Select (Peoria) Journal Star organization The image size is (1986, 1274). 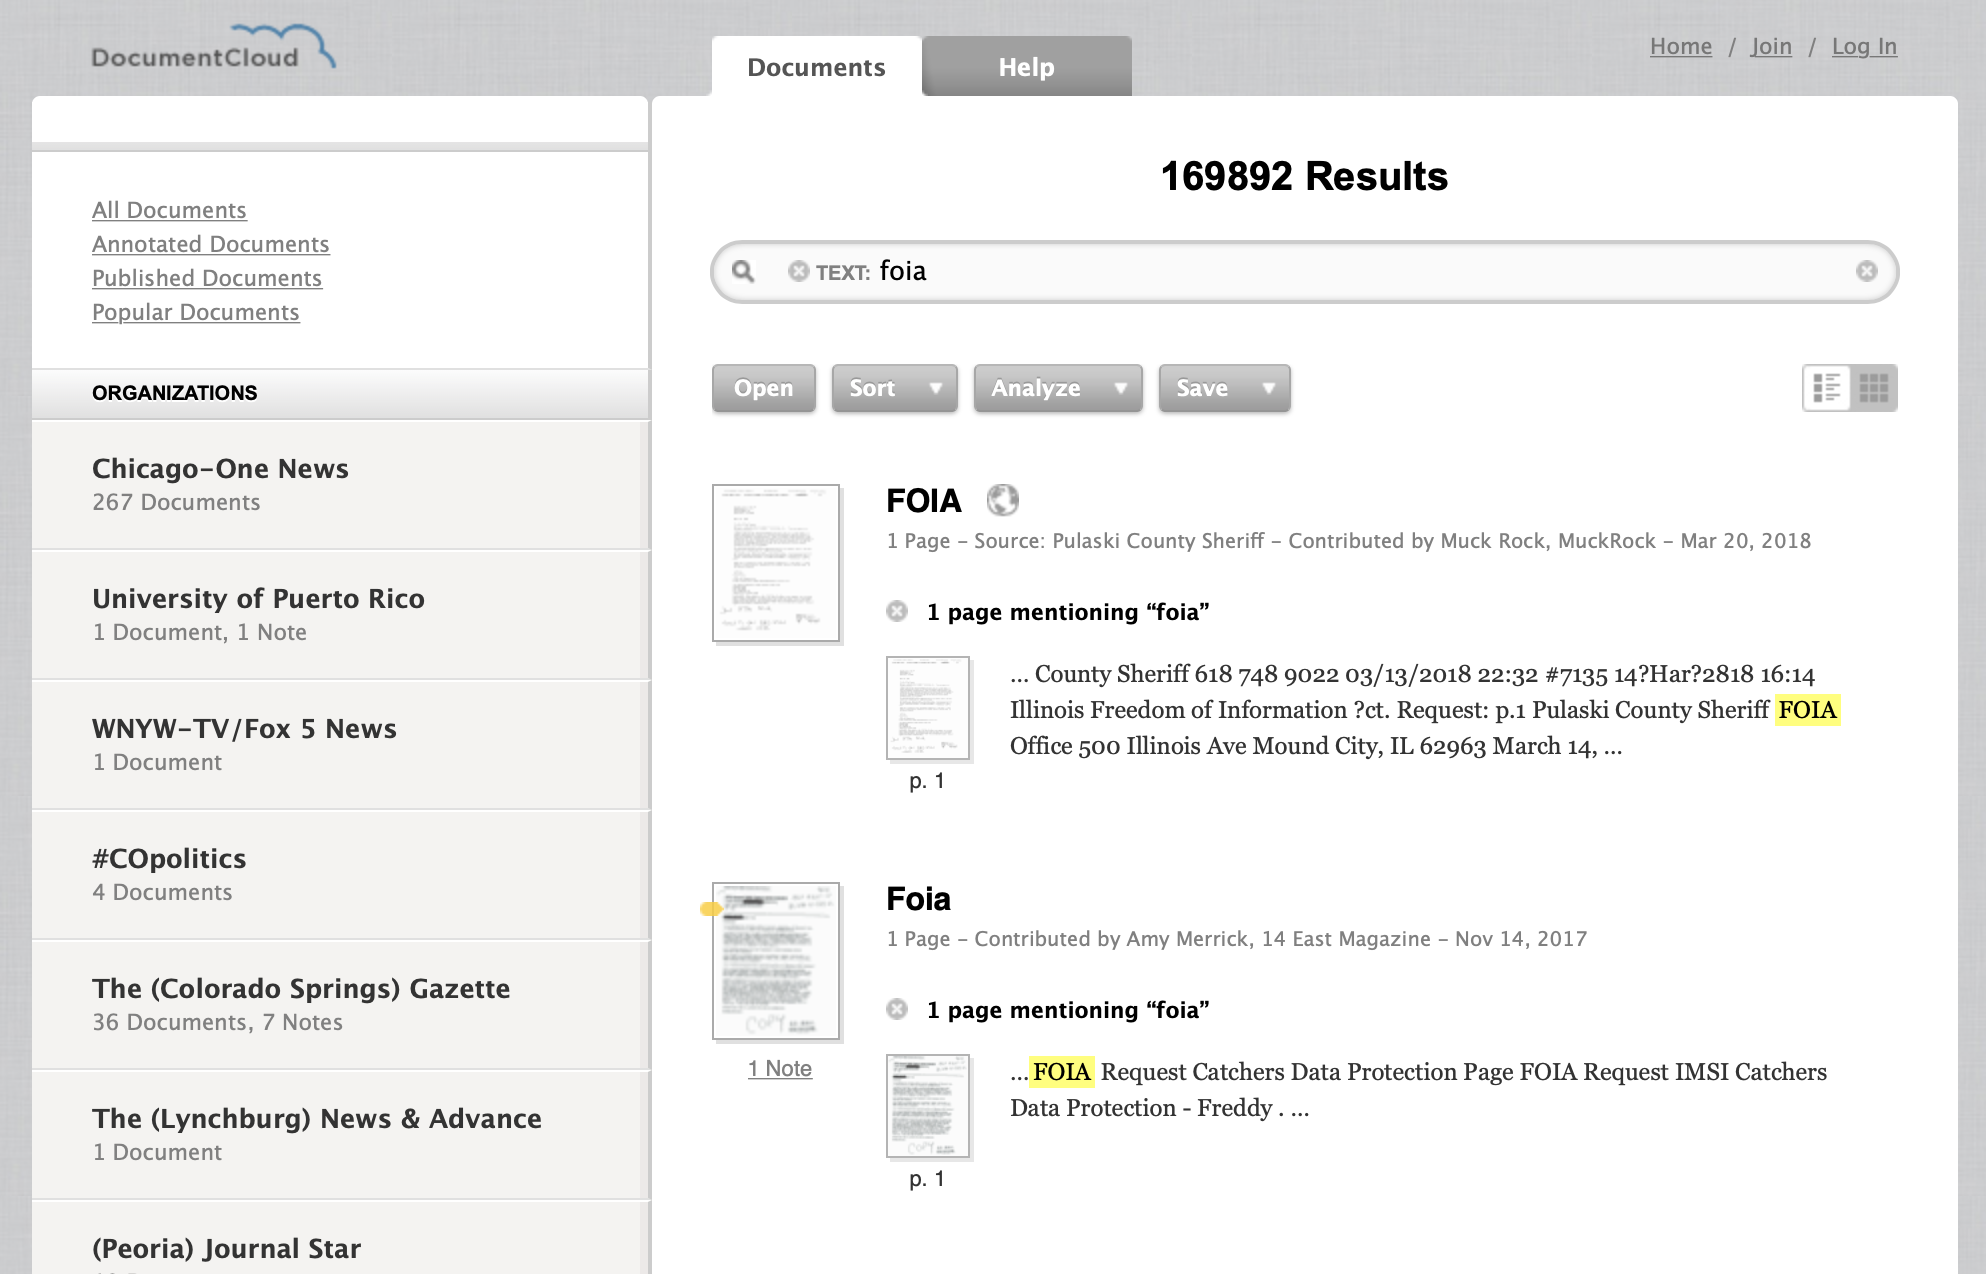click(340, 1238)
